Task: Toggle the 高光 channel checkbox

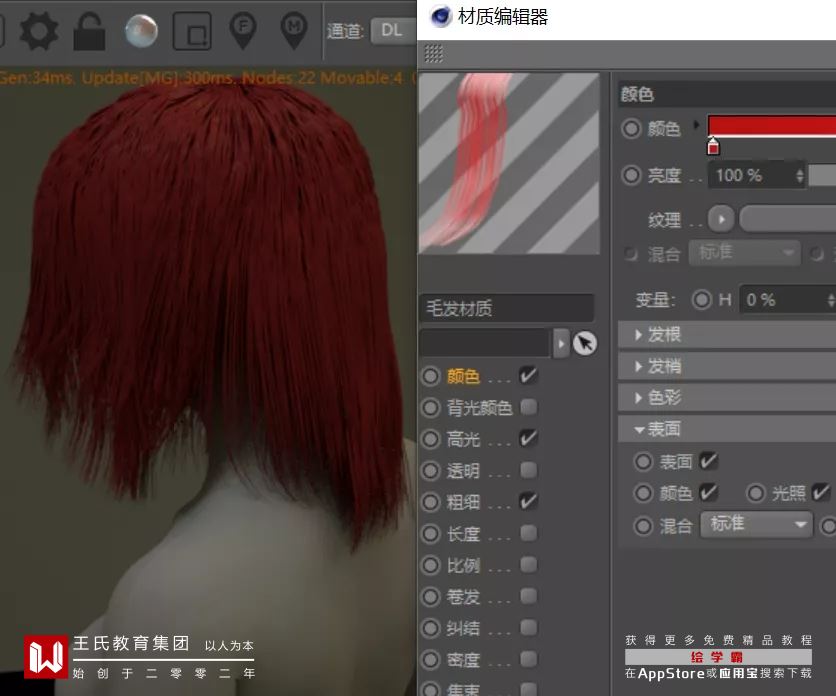Action: coord(528,438)
